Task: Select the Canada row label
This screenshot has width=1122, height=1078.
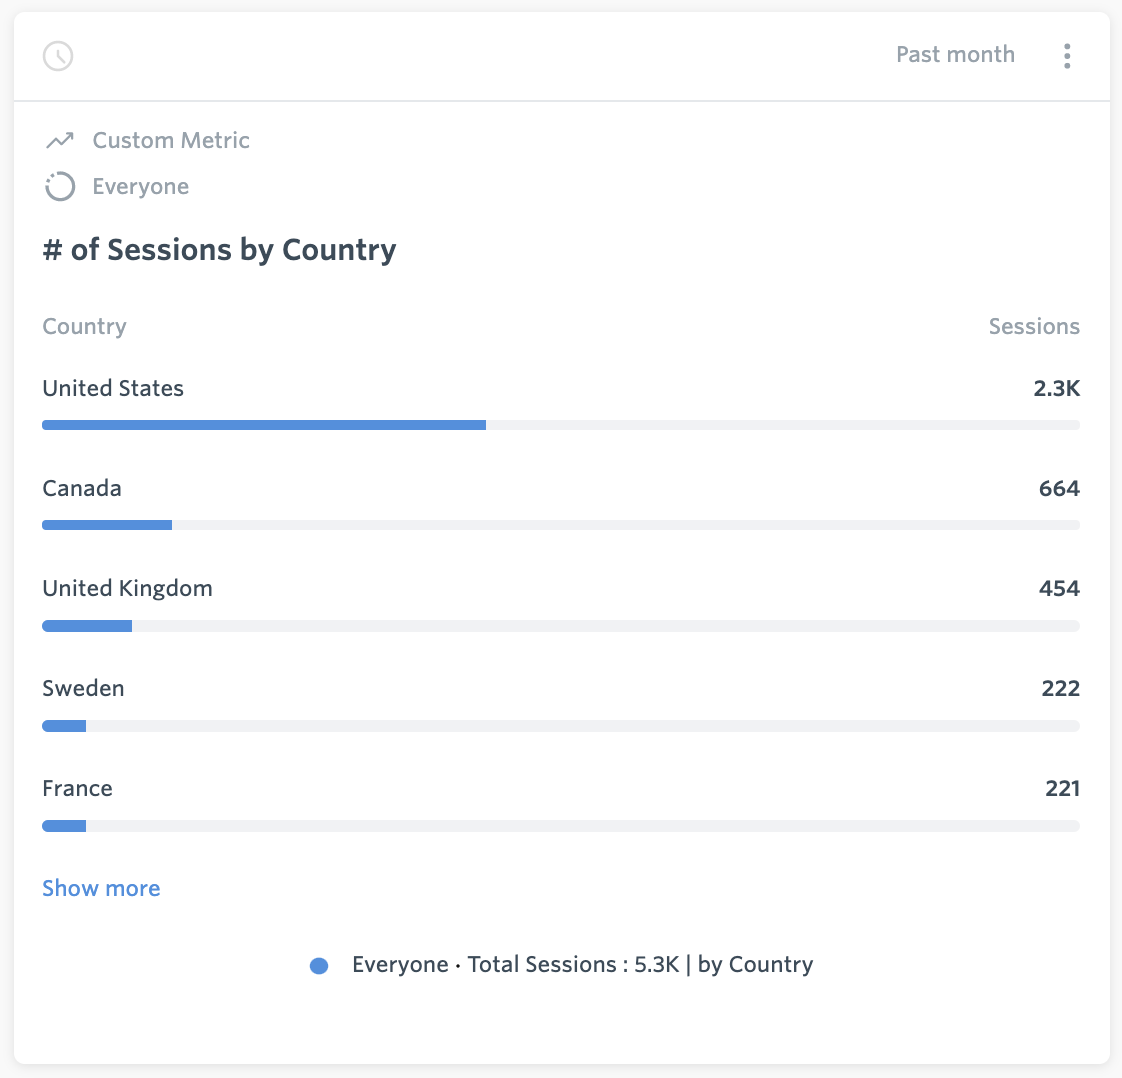Action: coord(82,488)
